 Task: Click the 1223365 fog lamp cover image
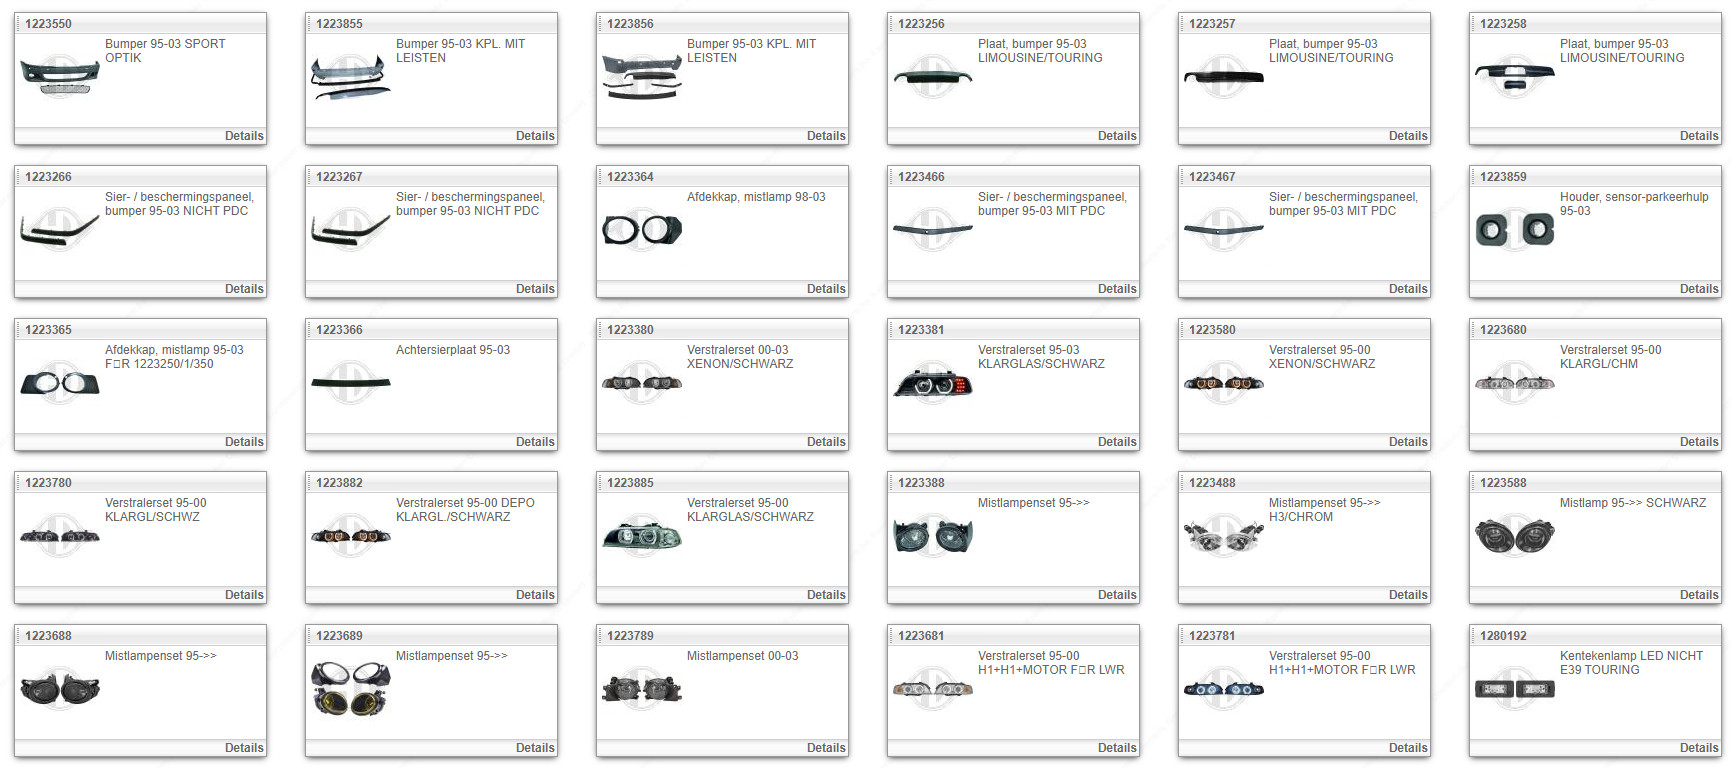(60, 383)
